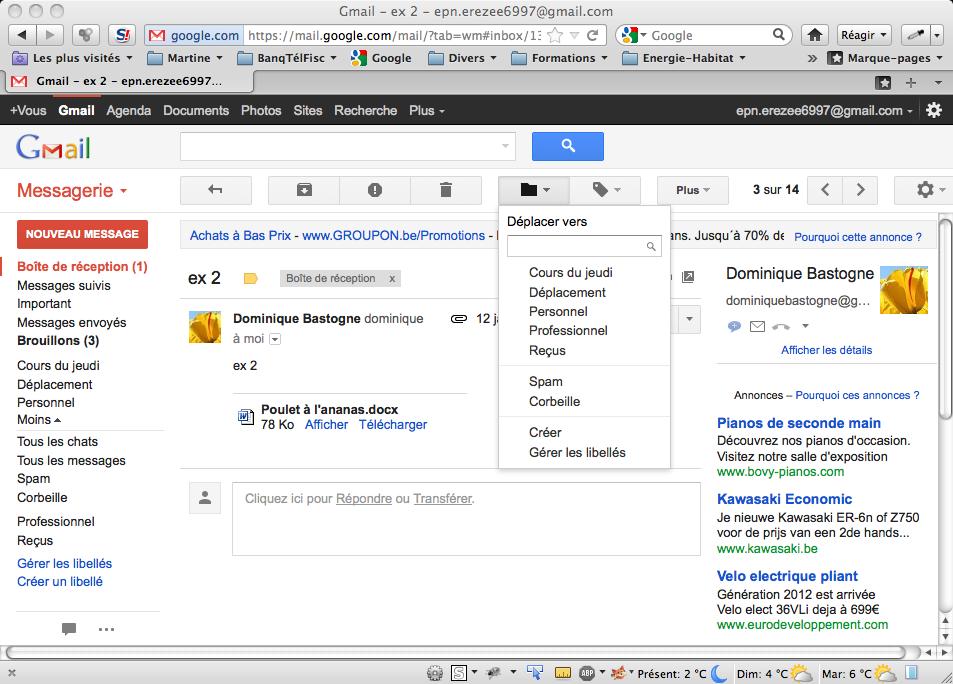Viewport: 953px width, 684px height.
Task: Remove the Boîte de réception label
Action: click(x=392, y=278)
